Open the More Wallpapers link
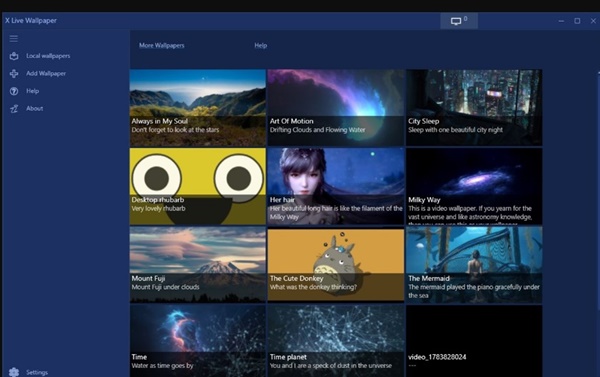600x377 pixels. click(161, 45)
